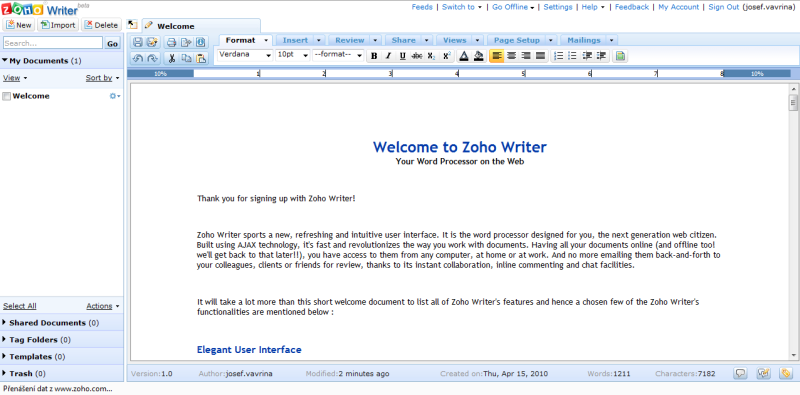This screenshot has height=395, width=800.
Task: Apply subscript formatting
Action: [432, 56]
